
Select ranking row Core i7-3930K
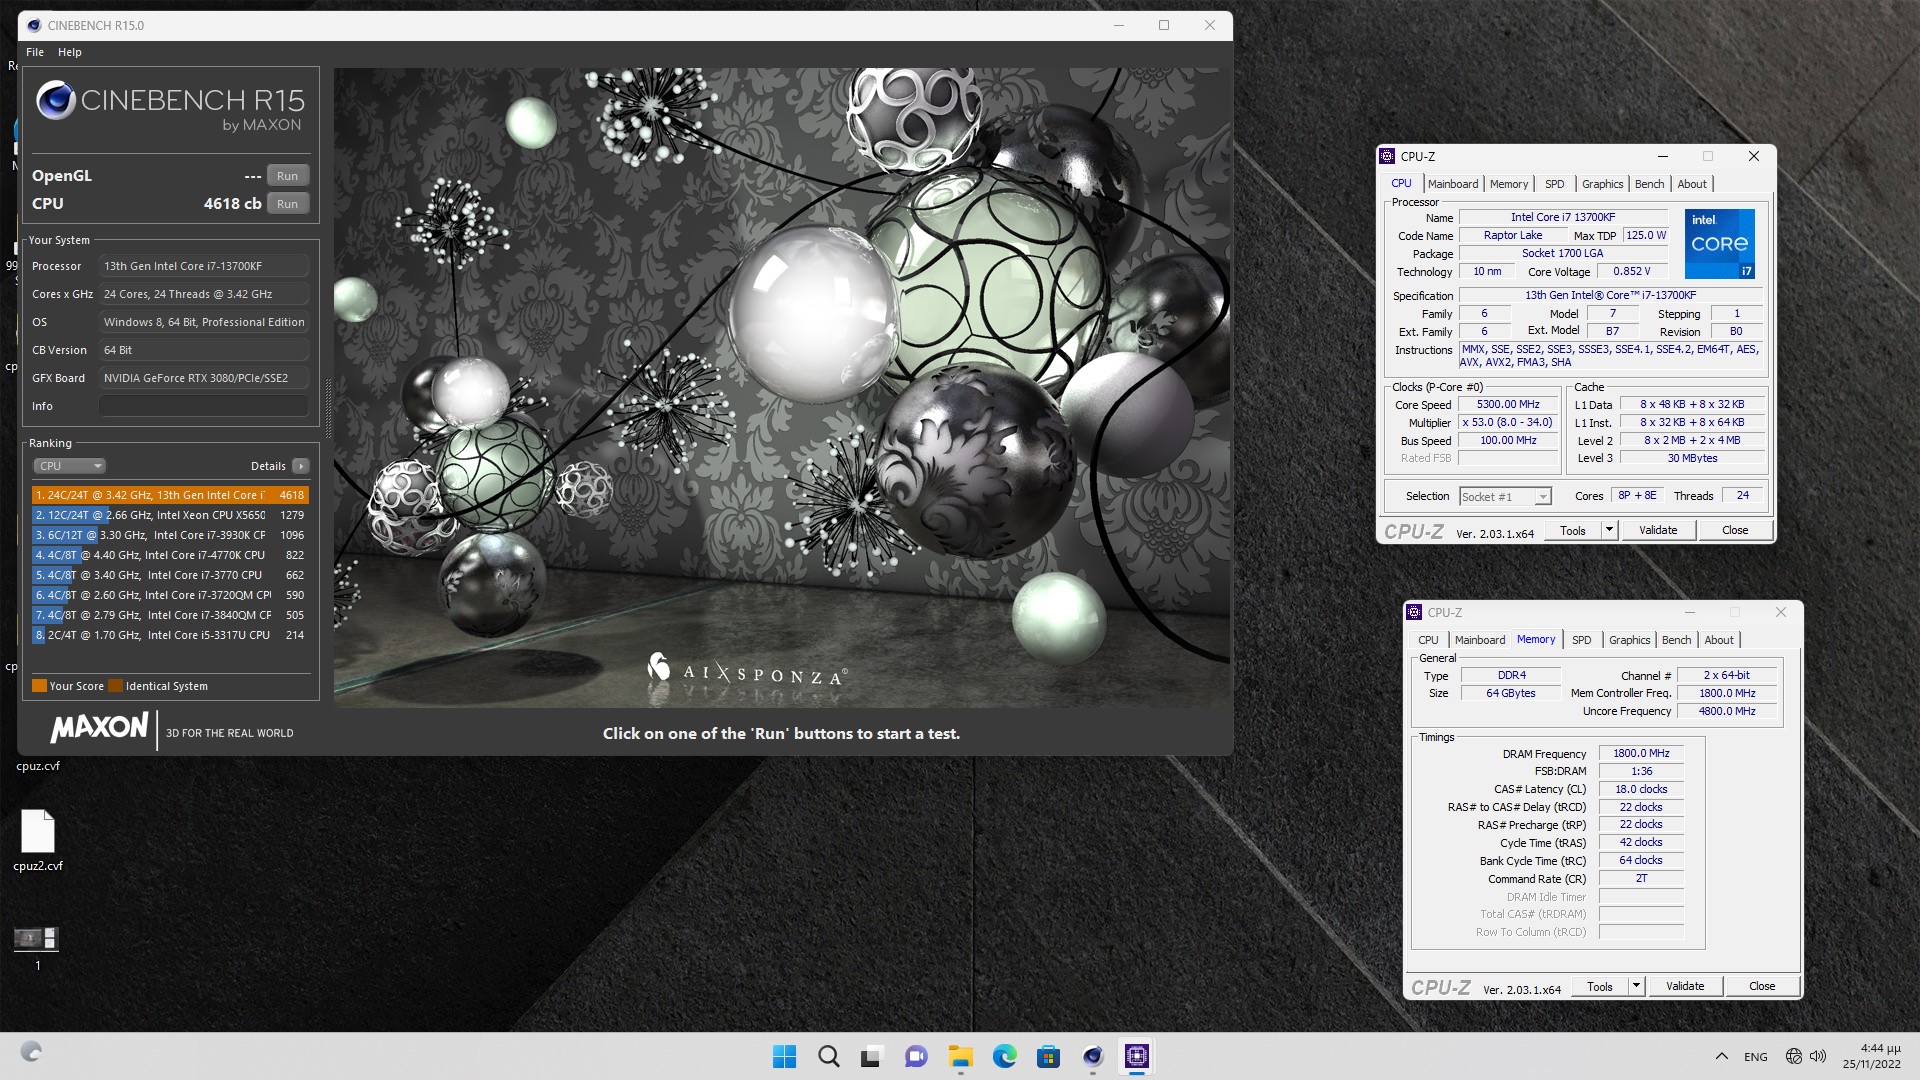tap(170, 535)
